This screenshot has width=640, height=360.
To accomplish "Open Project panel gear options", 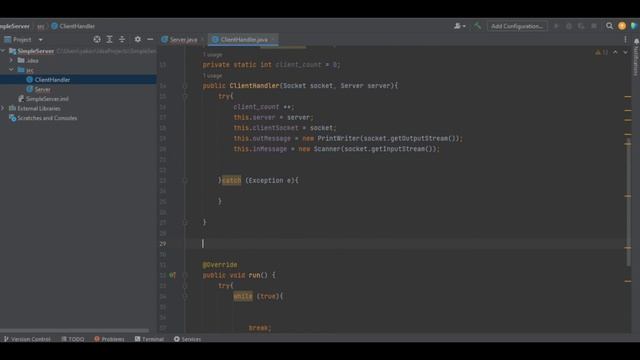I will (138, 39).
